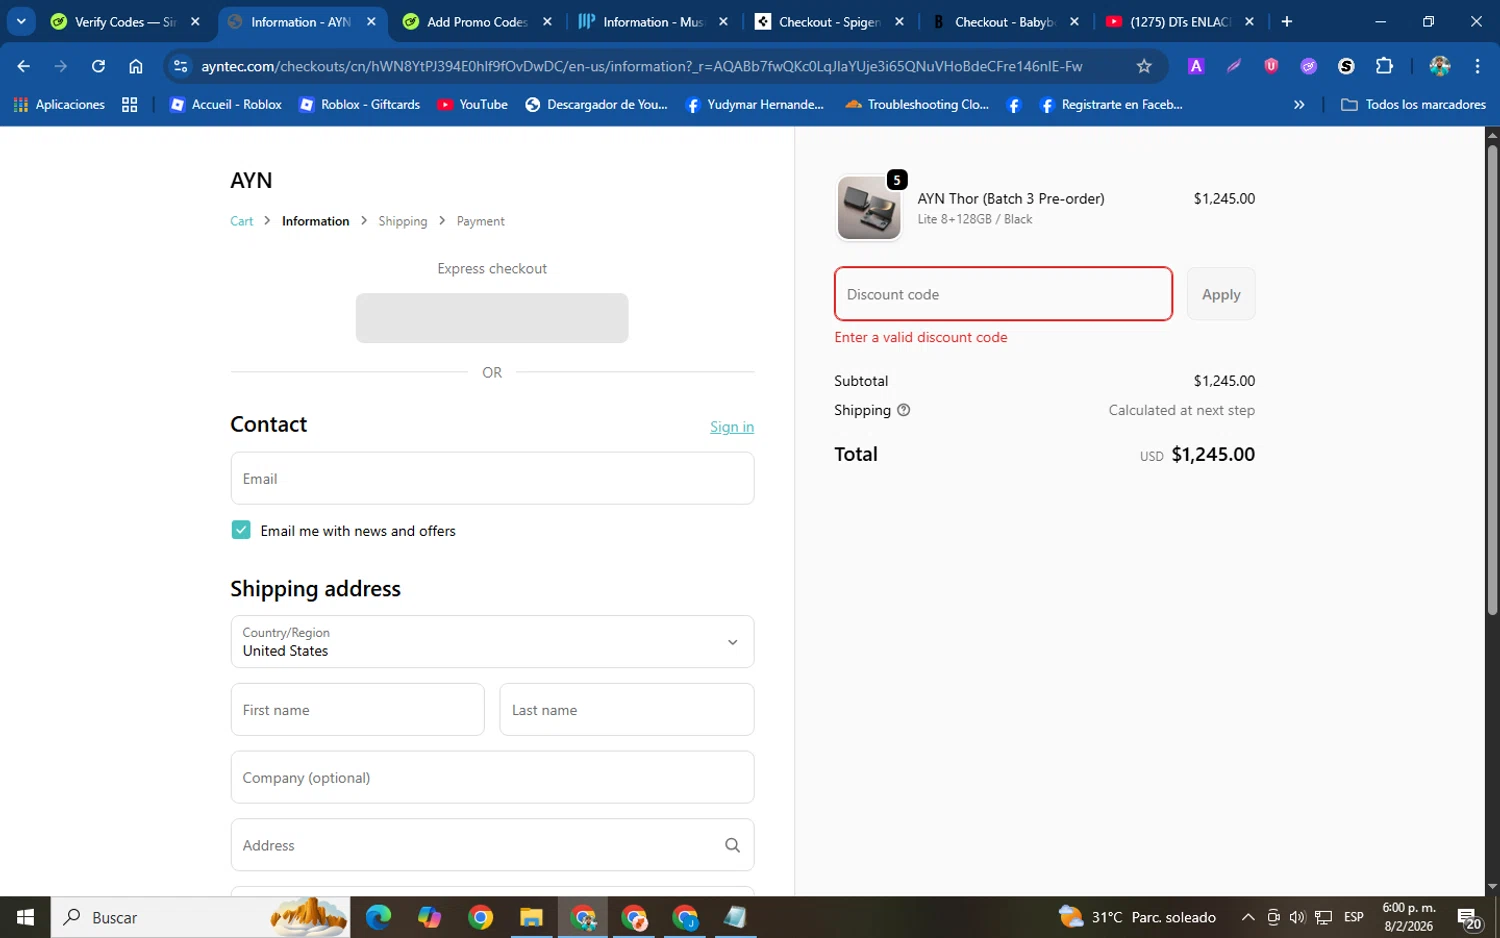The height and width of the screenshot is (938, 1500).
Task: Open Yudymar Hernande... Facebook bookmark
Action: point(755,104)
